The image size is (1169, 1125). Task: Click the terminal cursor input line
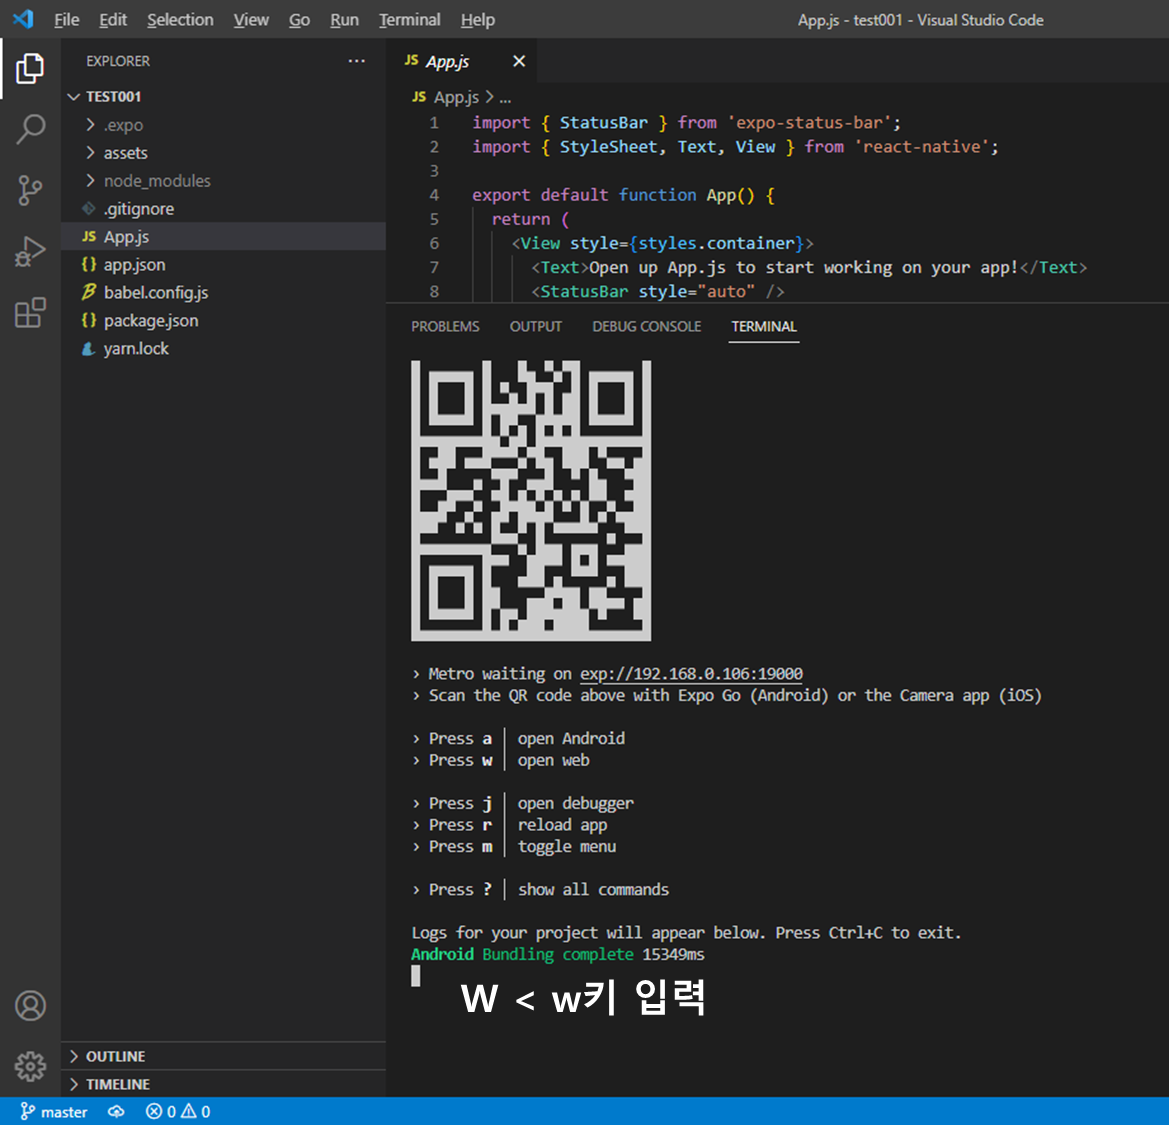[416, 976]
